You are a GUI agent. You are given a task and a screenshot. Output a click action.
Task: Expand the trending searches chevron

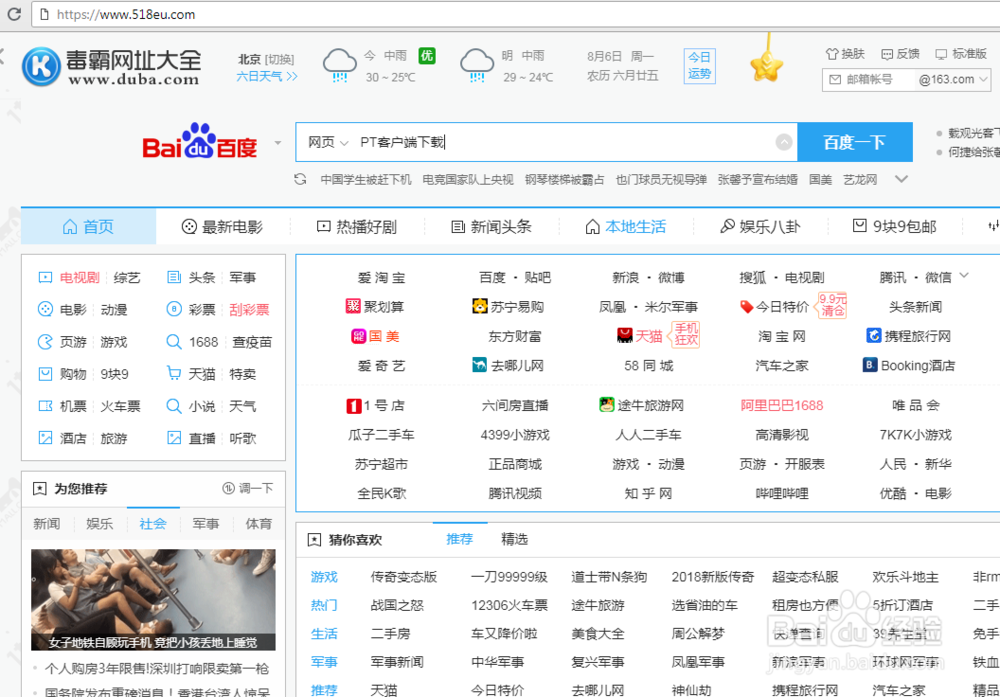pyautogui.click(x=899, y=178)
